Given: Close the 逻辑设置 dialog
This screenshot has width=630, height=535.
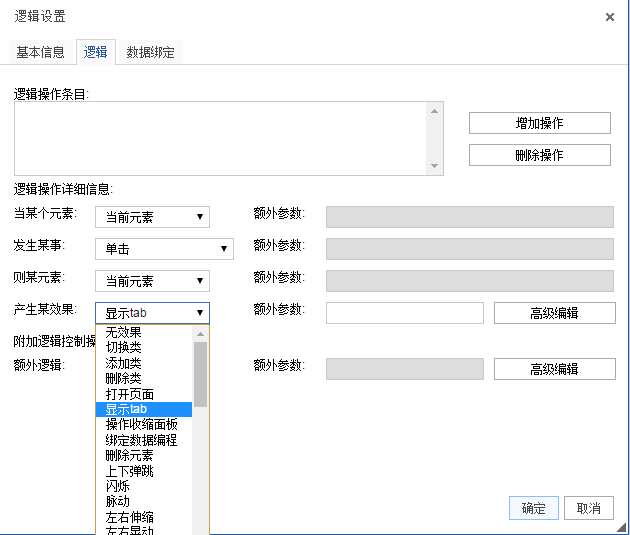Looking at the screenshot, I should click(x=610, y=17).
